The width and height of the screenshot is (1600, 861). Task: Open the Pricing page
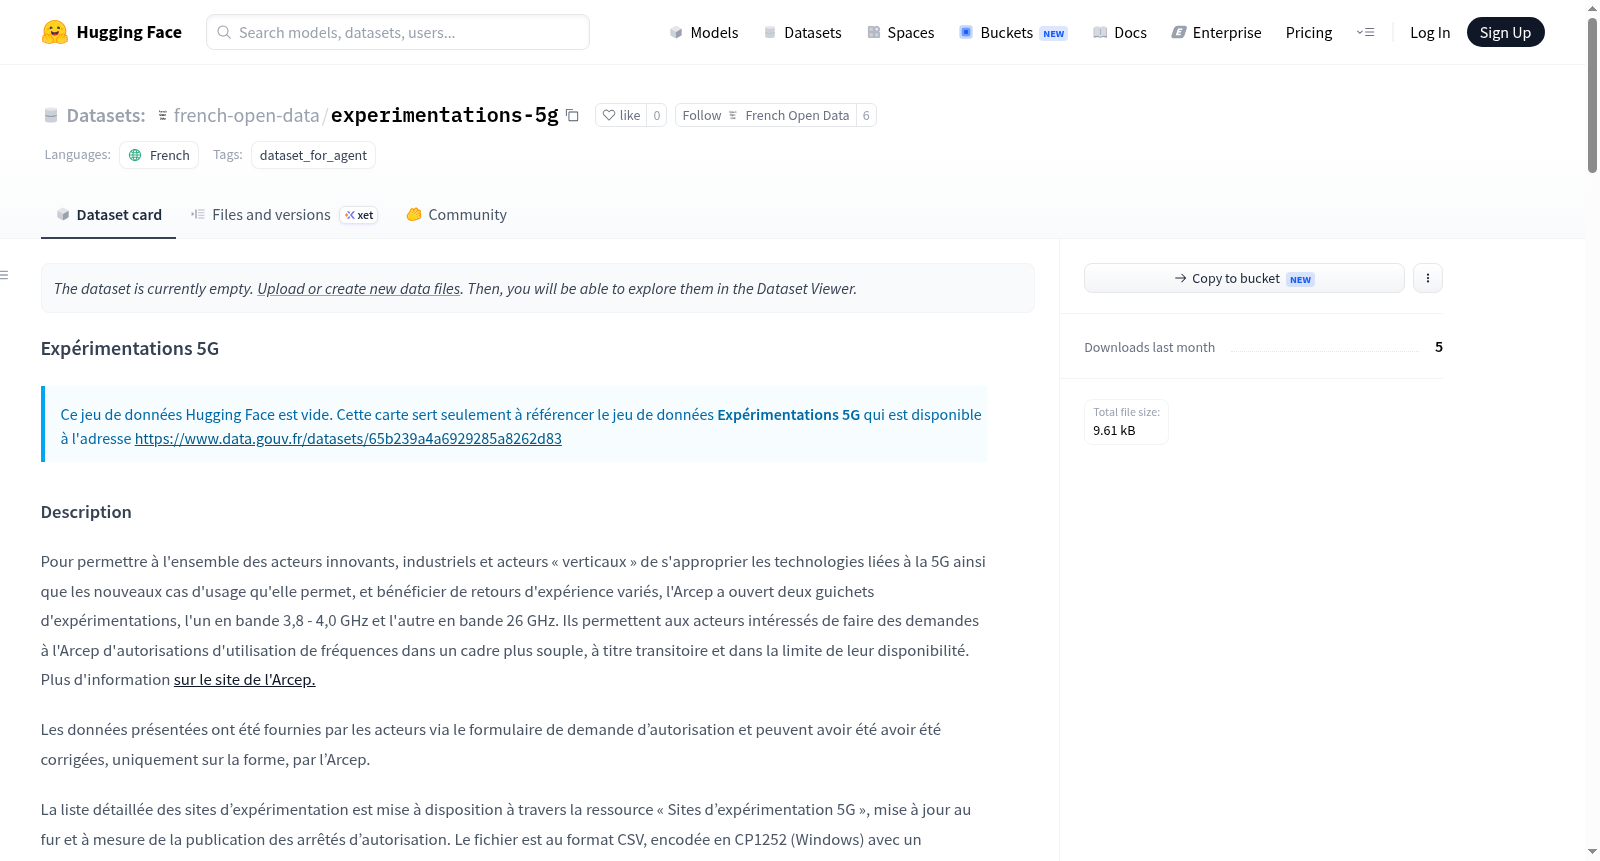[x=1309, y=32]
